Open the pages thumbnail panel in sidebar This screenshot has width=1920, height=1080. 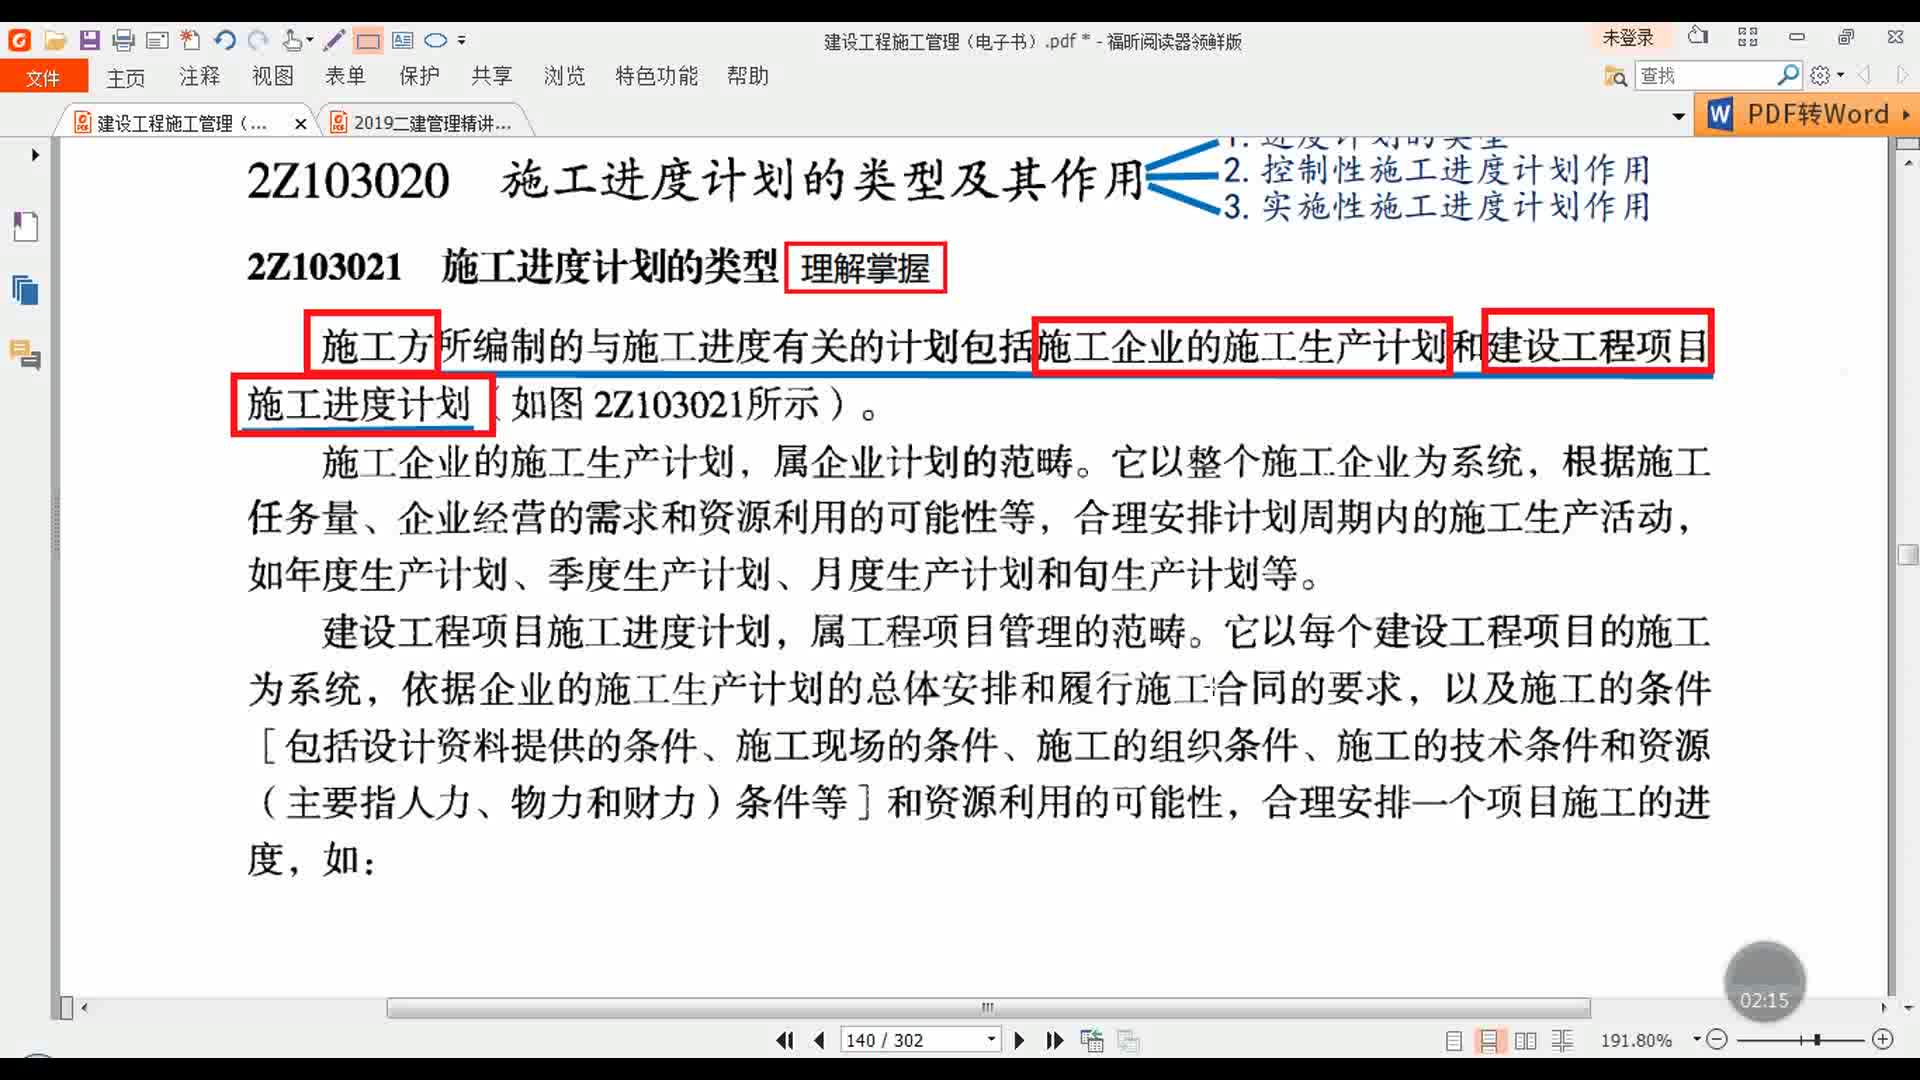26,291
